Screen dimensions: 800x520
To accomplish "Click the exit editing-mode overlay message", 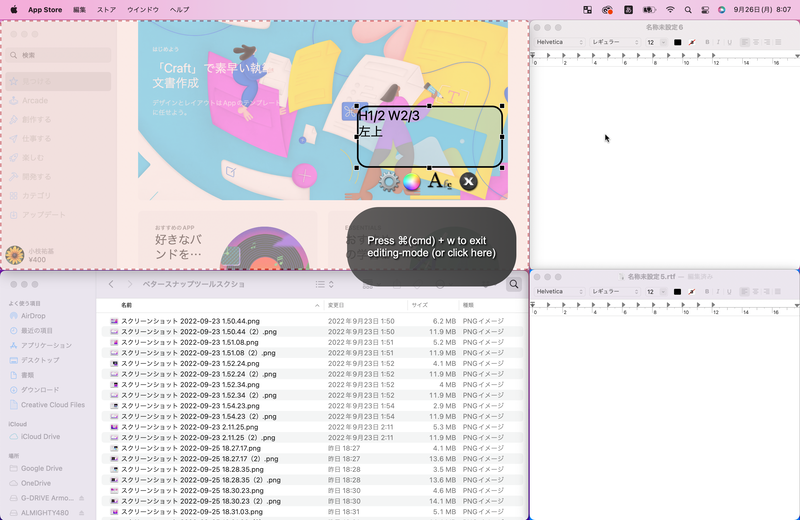I will (x=431, y=246).
